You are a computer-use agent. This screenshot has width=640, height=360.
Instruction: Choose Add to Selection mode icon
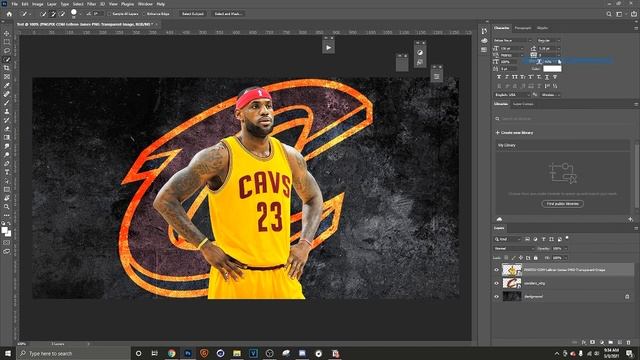[x=53, y=14]
